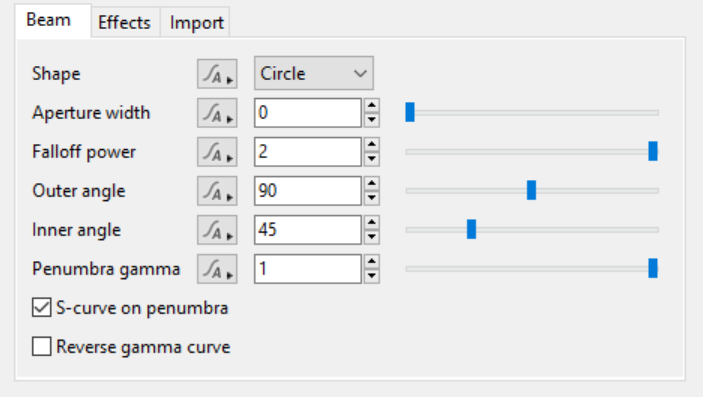Decrease Penumbra gamma with the down arrow
The image size is (703, 397).
[372, 276]
